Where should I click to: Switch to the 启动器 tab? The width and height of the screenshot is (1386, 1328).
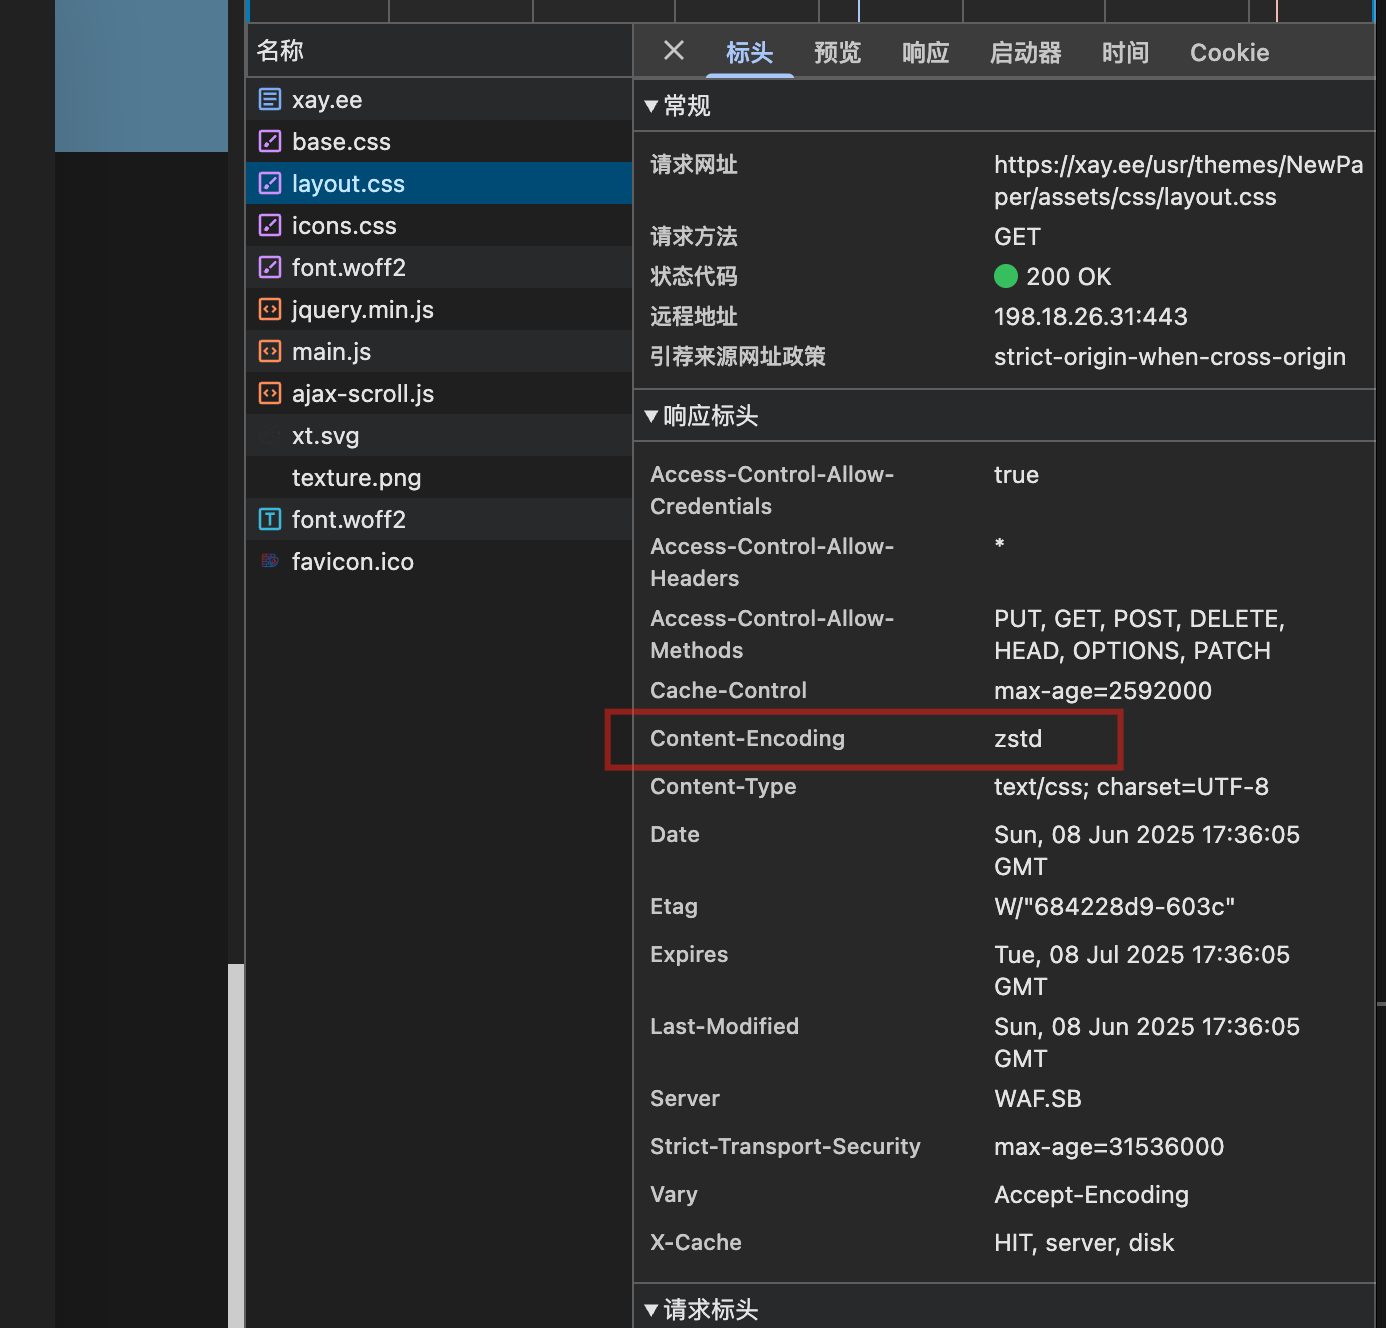point(1026,53)
